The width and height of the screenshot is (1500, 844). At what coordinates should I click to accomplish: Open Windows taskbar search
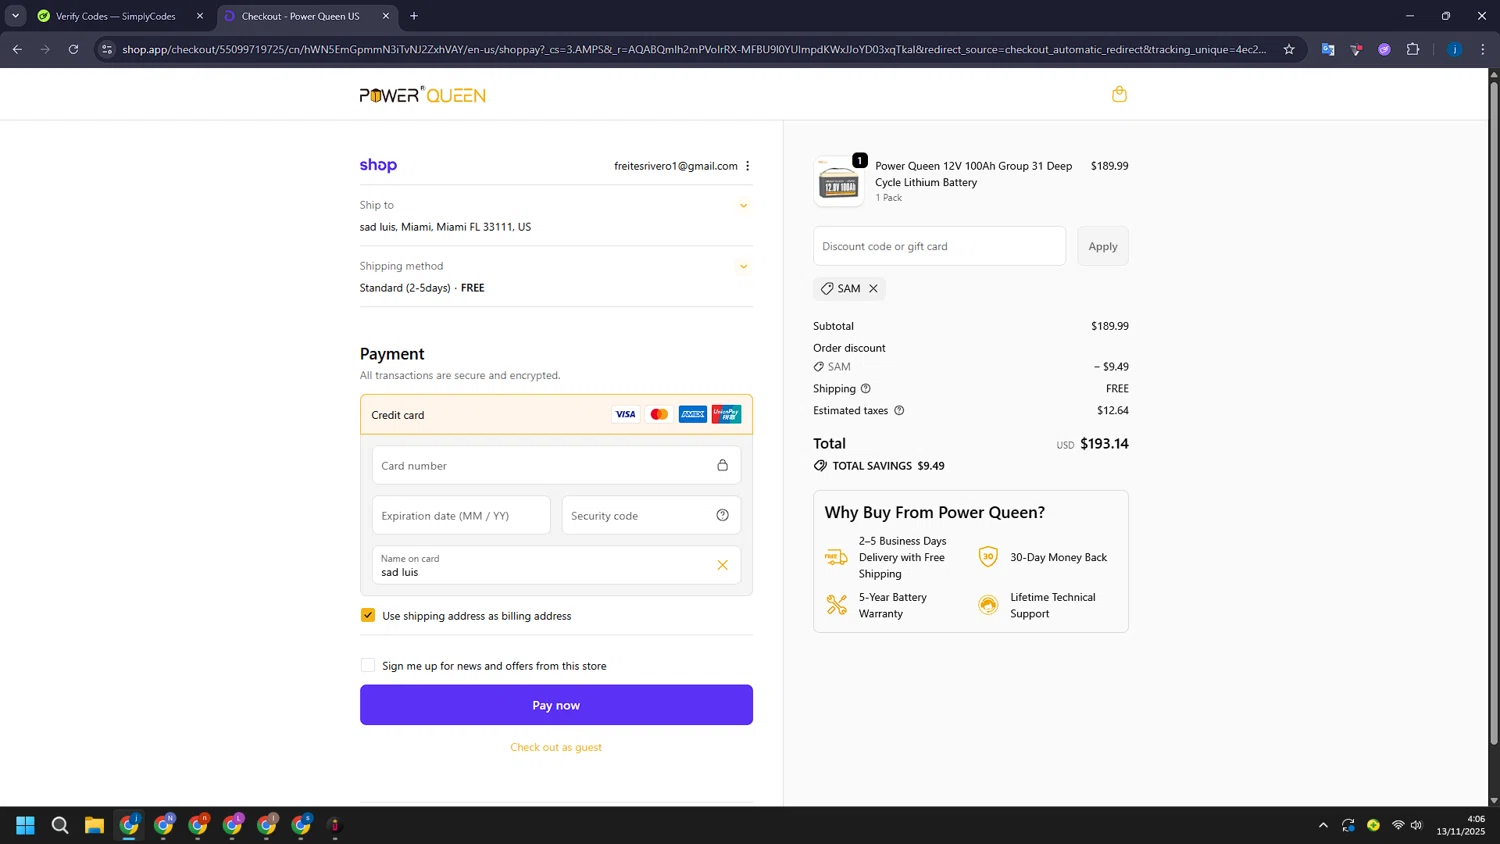60,825
